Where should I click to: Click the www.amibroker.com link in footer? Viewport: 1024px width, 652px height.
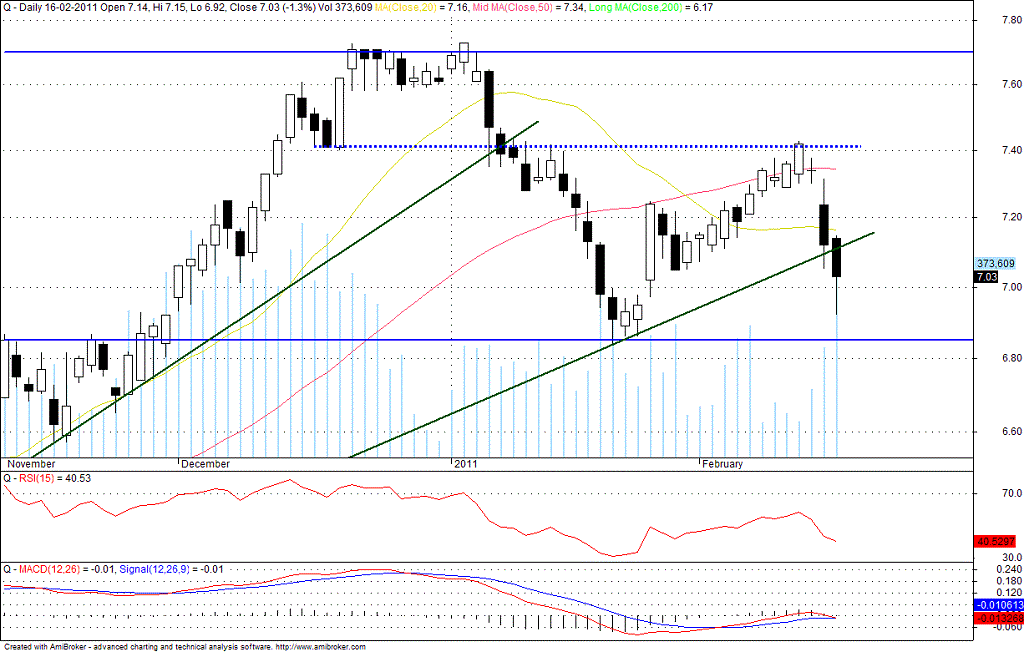pyautogui.click(x=323, y=647)
